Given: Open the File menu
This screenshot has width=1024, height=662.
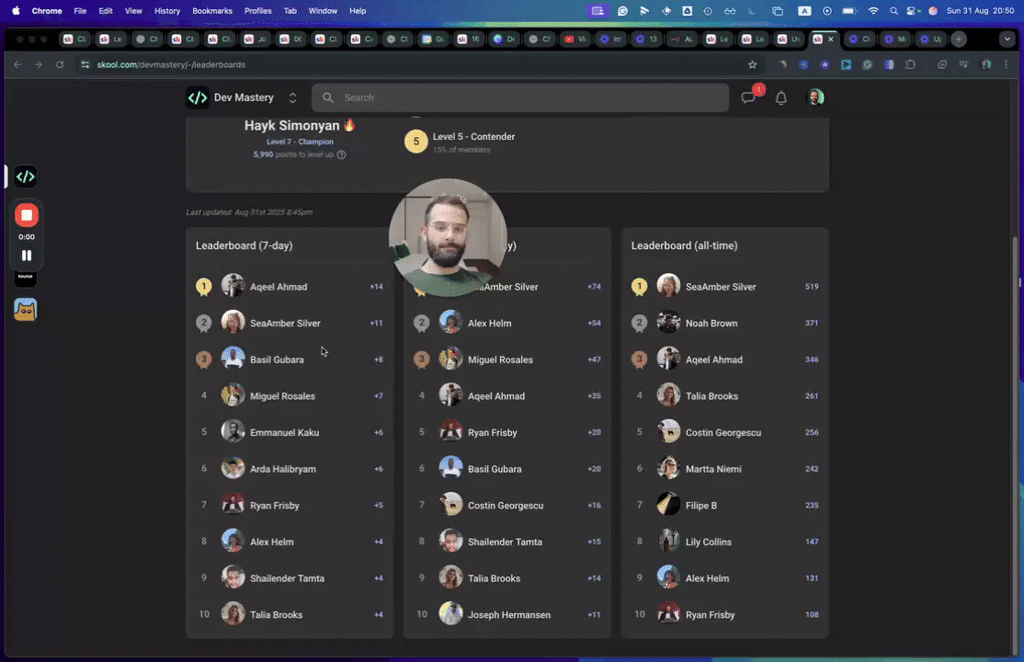Looking at the screenshot, I should pyautogui.click(x=80, y=11).
